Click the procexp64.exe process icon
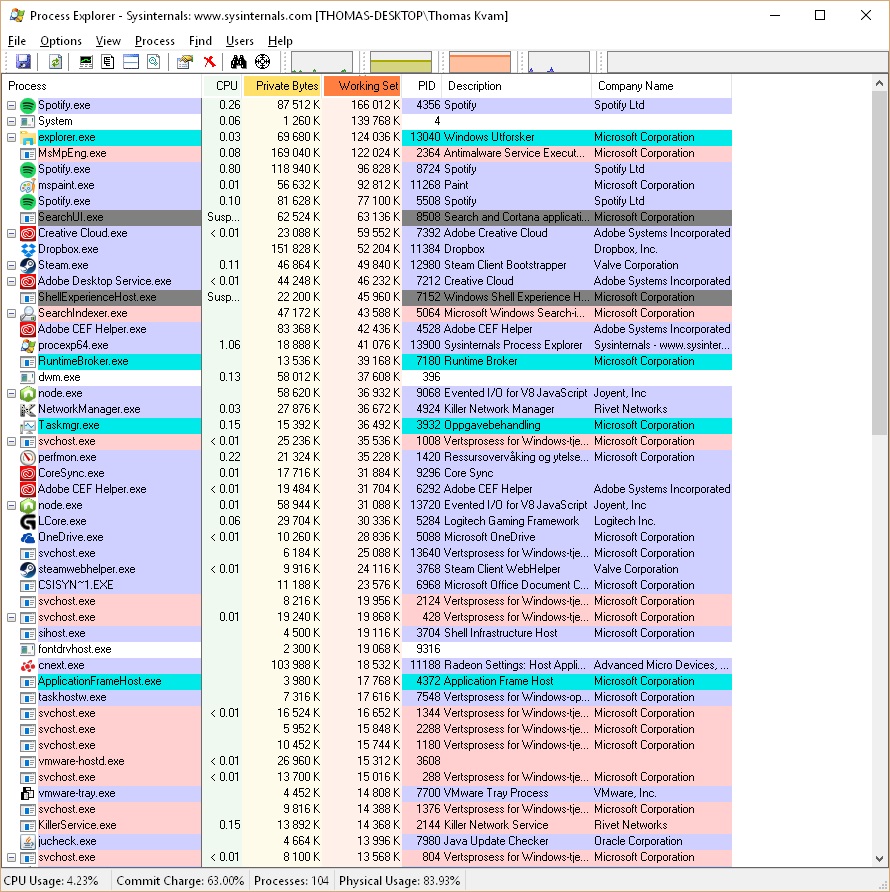The height and width of the screenshot is (892, 890). tap(27, 345)
